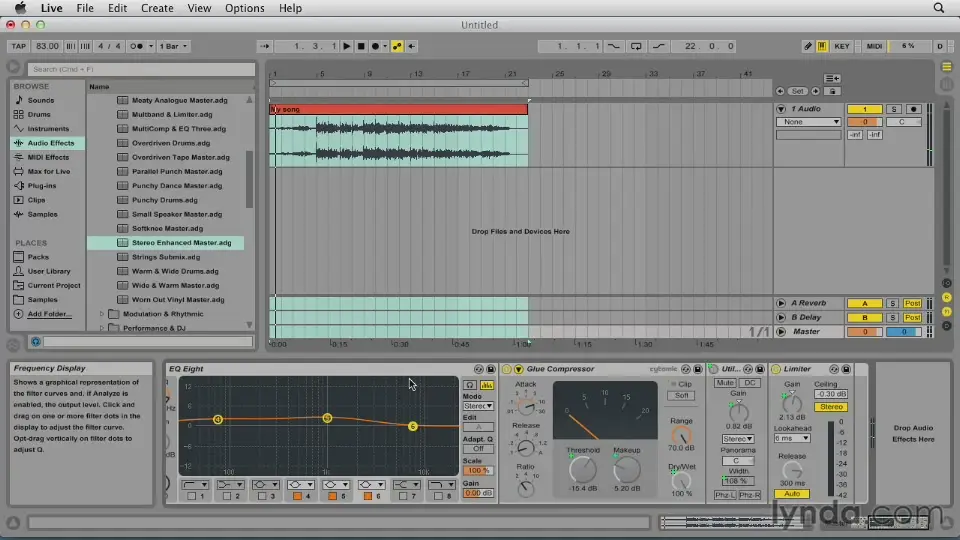This screenshot has height=540, width=960.
Task: Jump to Previous Locator arrow
Action: pyautogui.click(x=780, y=91)
